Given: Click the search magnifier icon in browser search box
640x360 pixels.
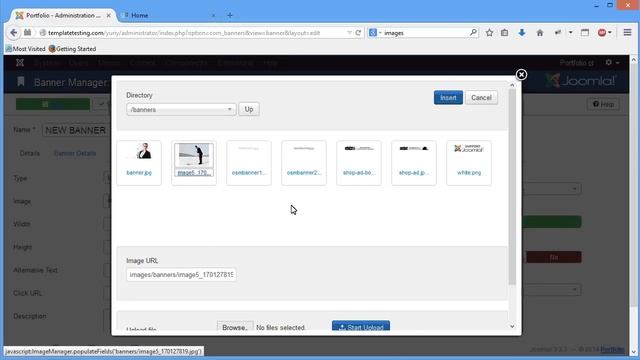Looking at the screenshot, I should tap(473, 32).
